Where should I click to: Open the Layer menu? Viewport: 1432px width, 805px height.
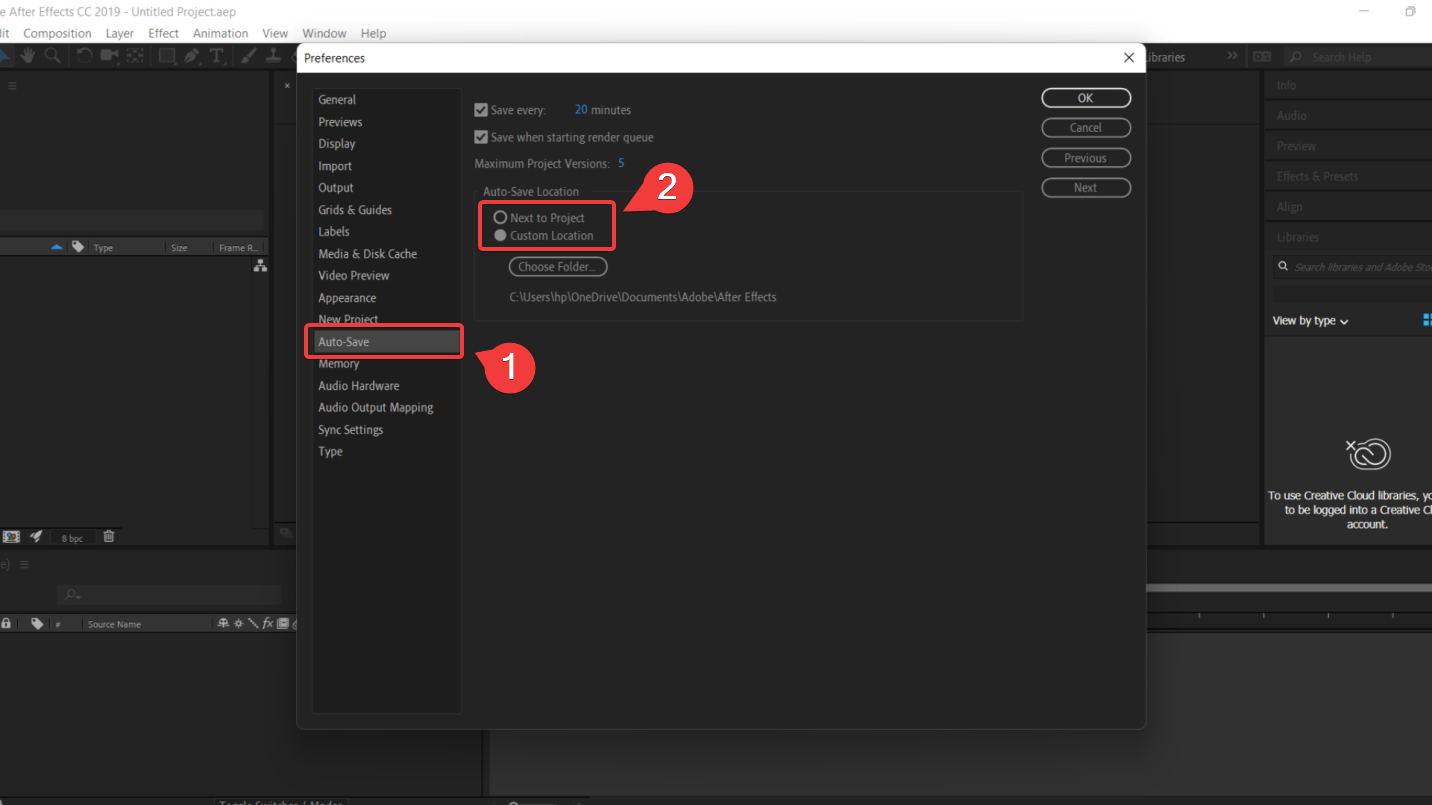pos(120,33)
